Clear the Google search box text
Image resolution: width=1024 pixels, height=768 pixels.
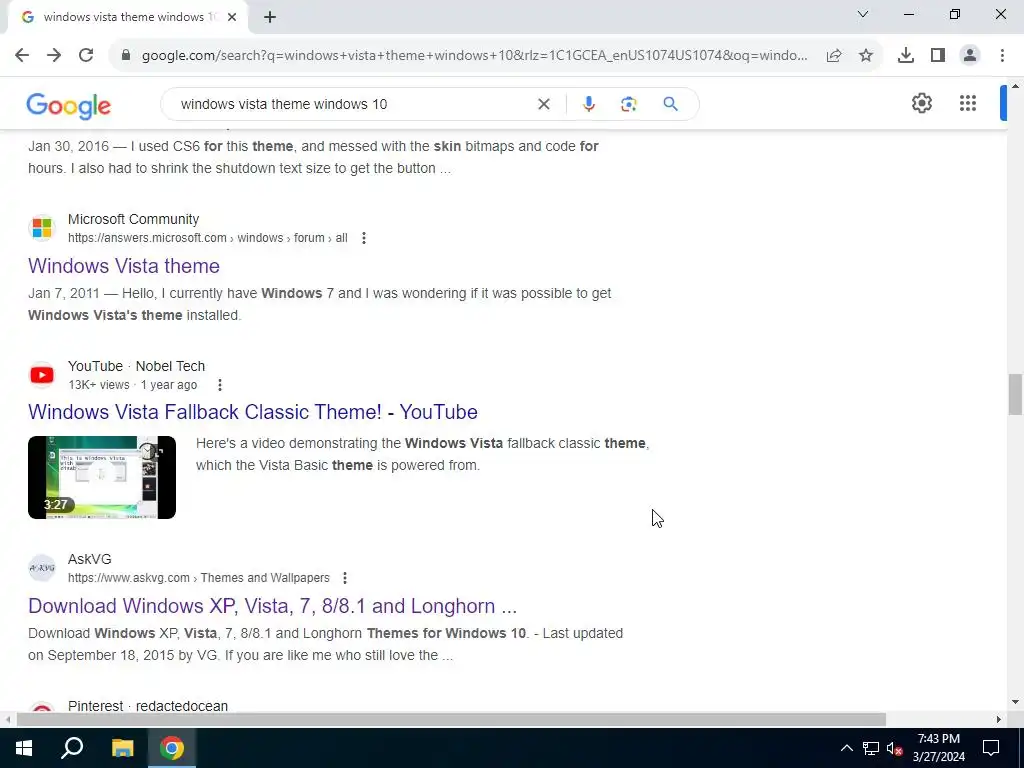[543, 104]
